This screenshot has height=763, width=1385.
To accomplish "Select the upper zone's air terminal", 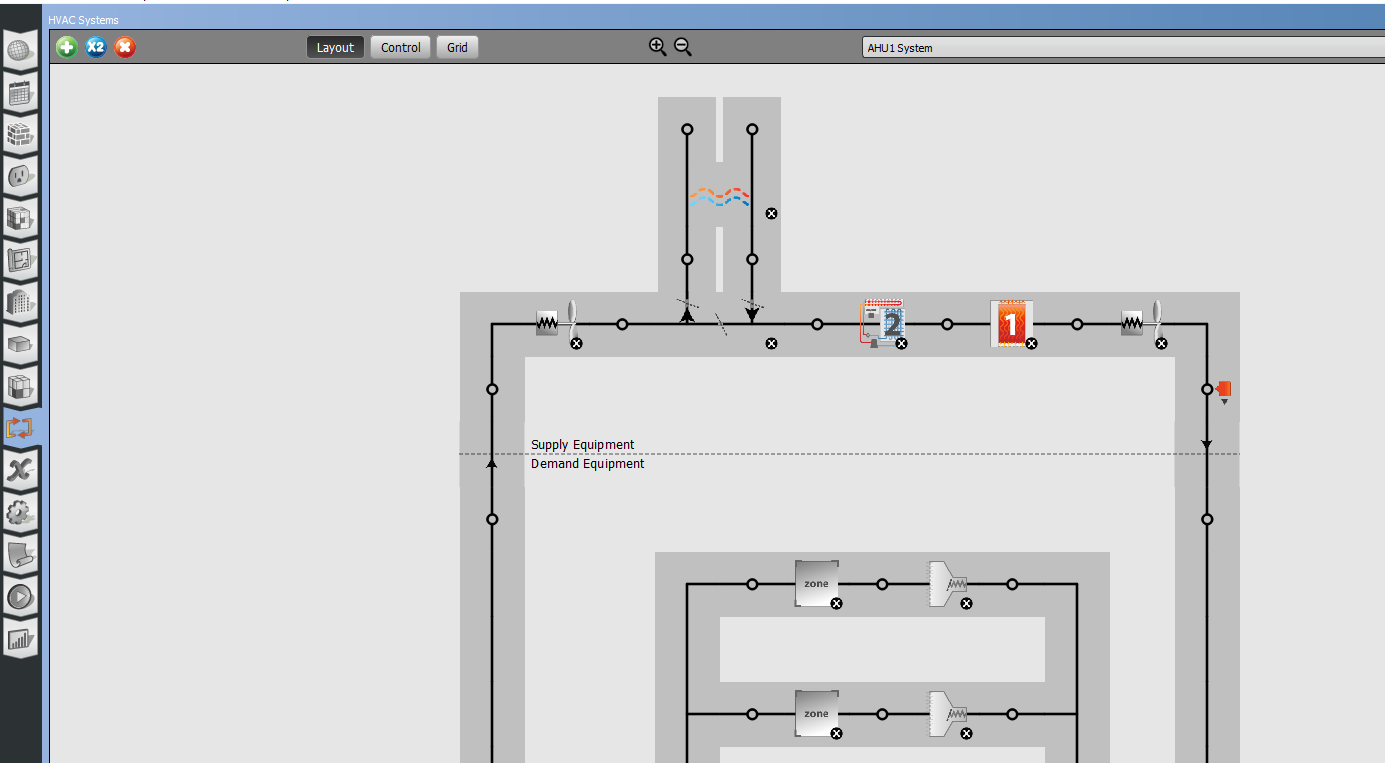I will [x=948, y=583].
